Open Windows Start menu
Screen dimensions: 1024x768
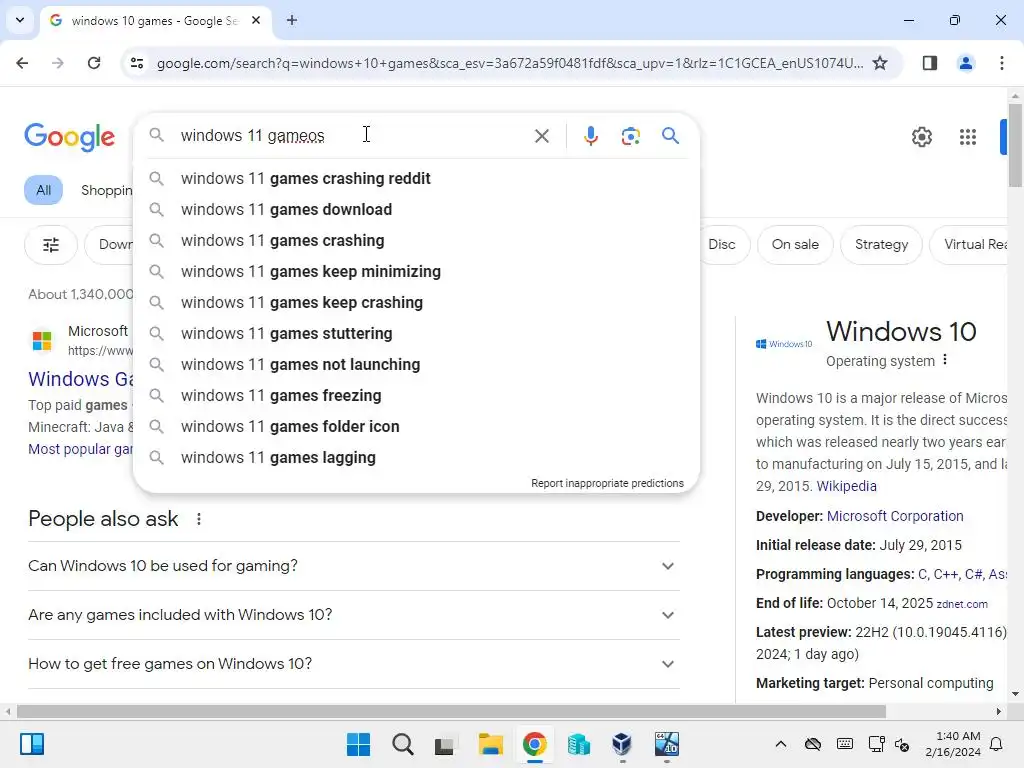(358, 744)
